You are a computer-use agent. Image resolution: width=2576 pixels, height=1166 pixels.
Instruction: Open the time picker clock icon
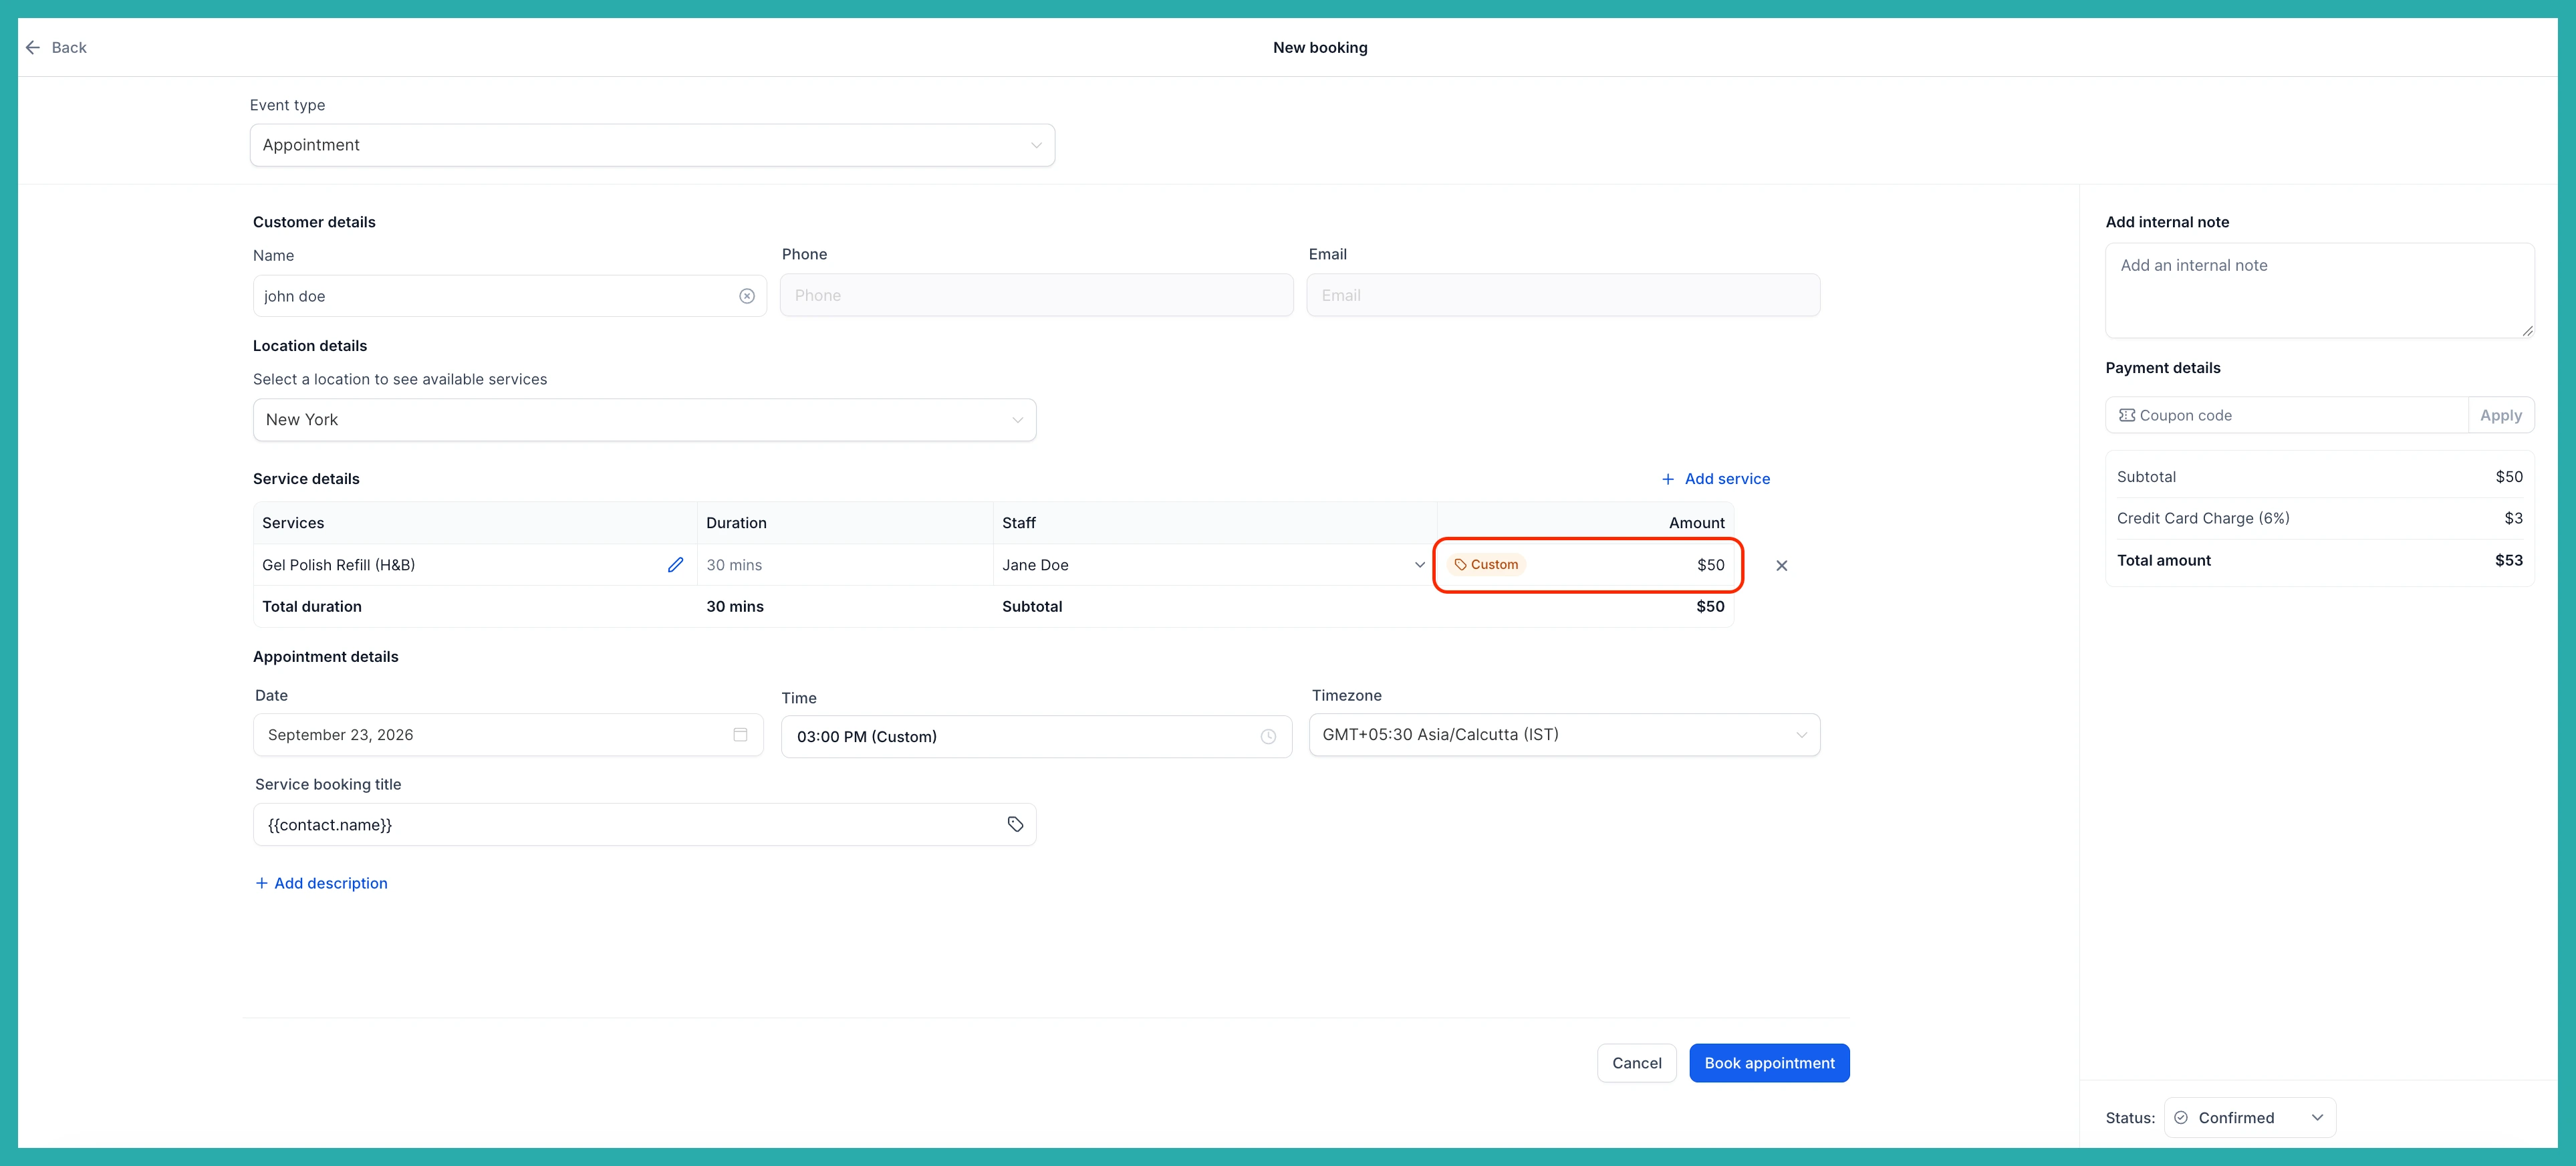pos(1268,736)
